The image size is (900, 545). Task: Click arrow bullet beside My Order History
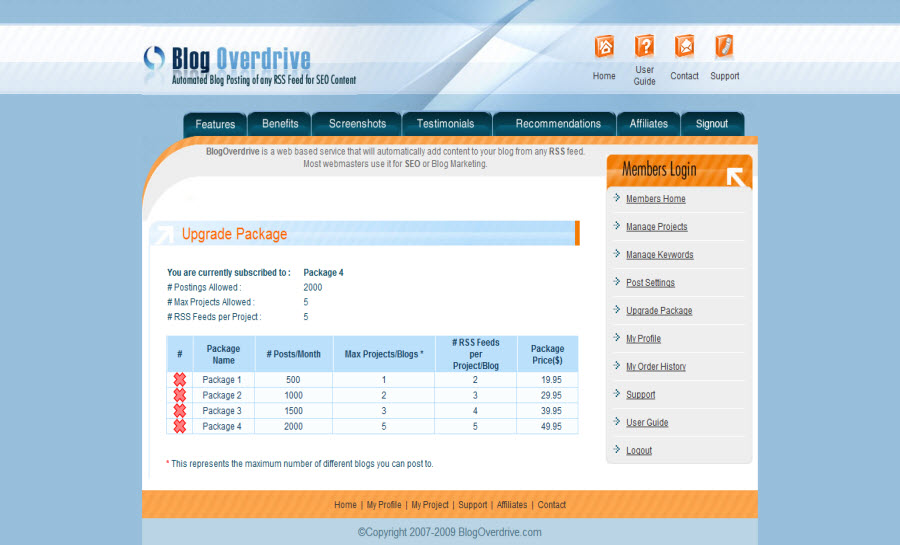pos(617,365)
